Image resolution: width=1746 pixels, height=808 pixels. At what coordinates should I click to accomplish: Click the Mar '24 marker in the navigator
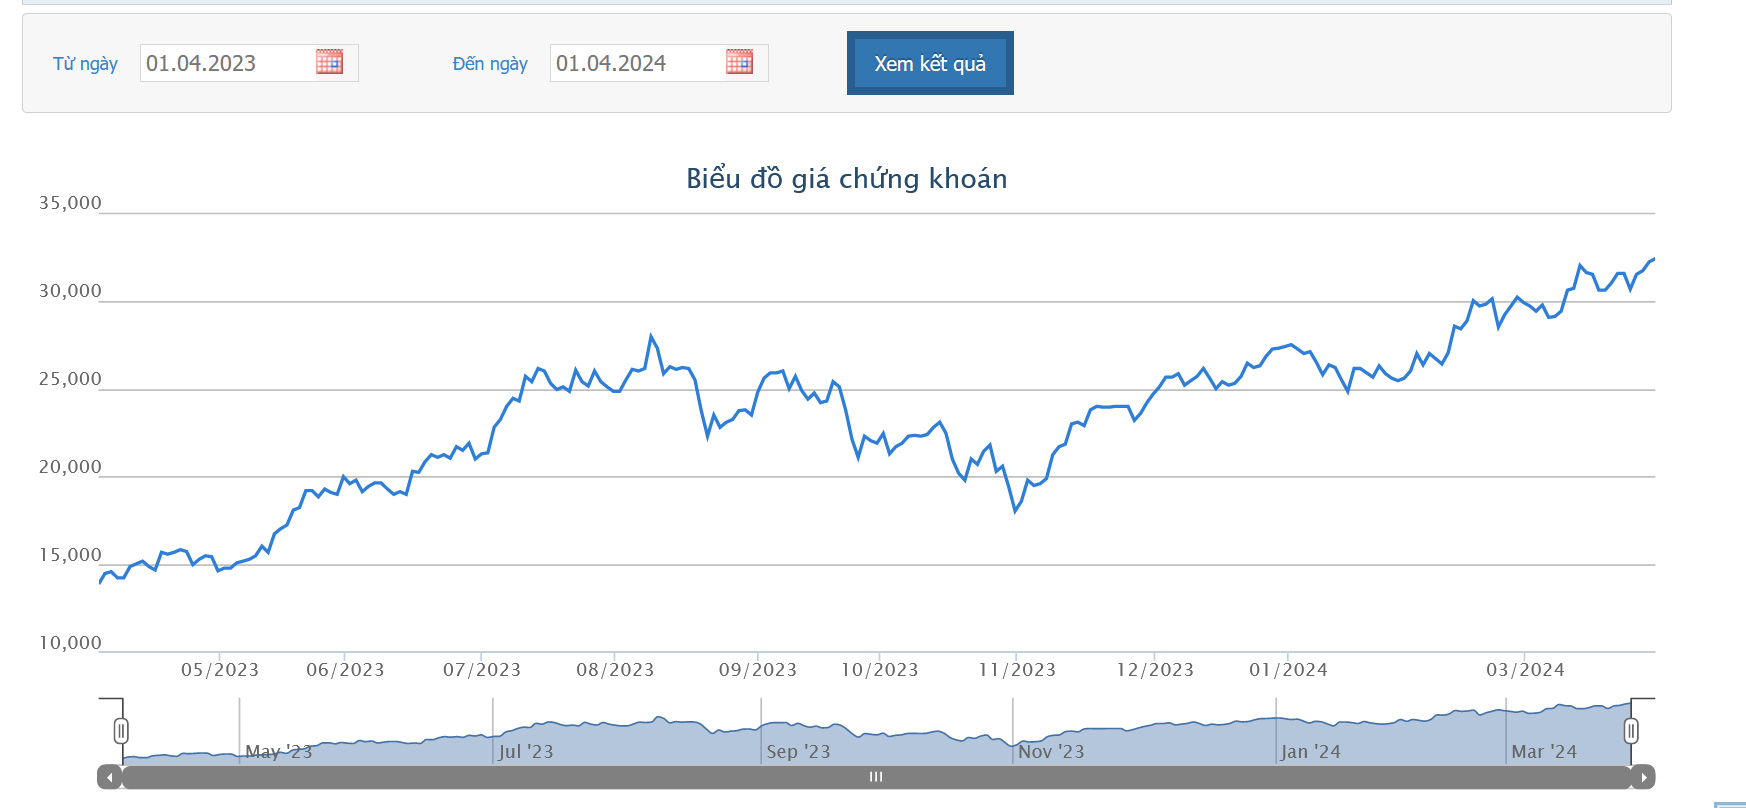pos(1543,751)
